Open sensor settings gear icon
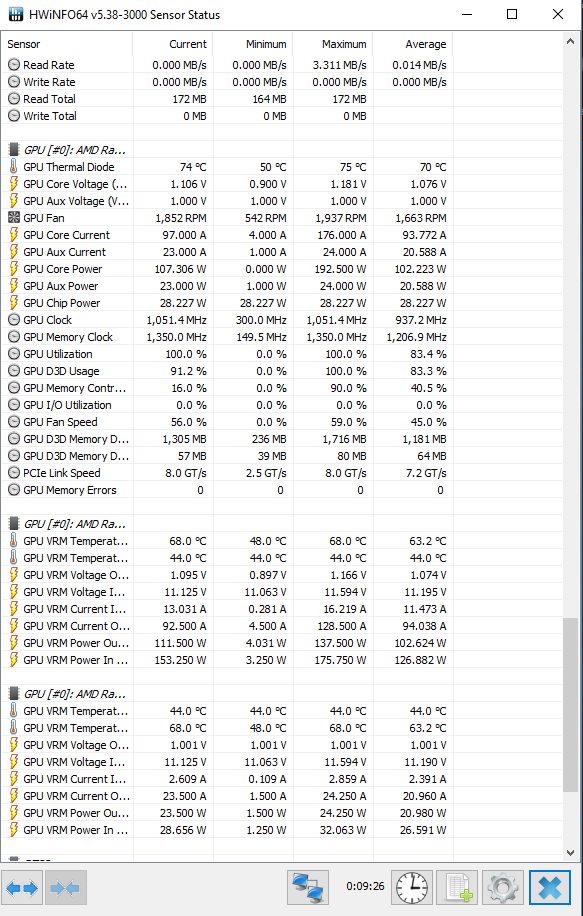This screenshot has width=583, height=916. pyautogui.click(x=502, y=888)
